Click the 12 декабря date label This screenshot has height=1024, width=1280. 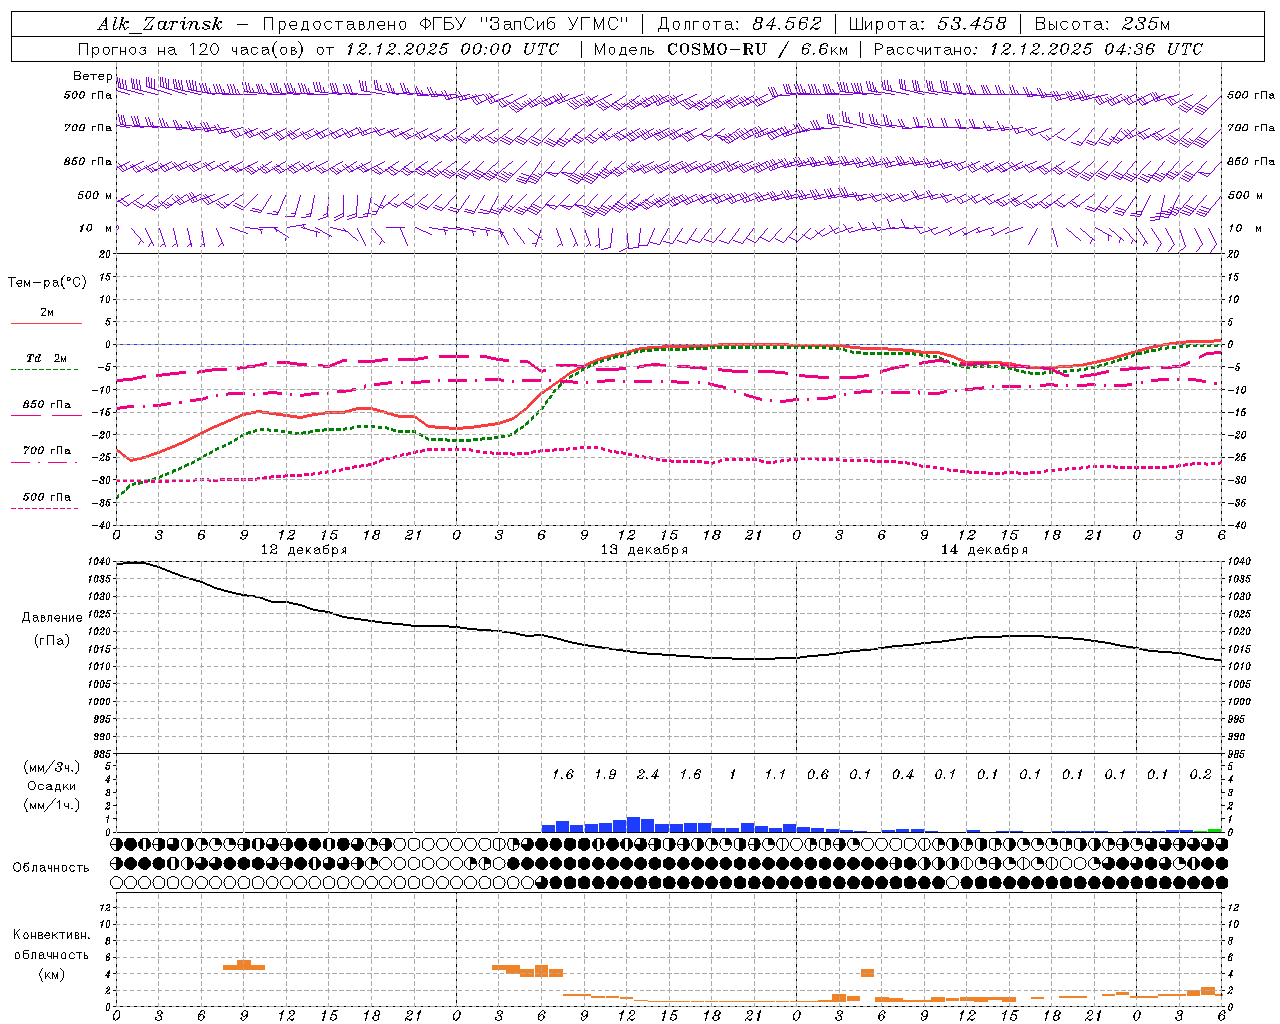point(304,550)
